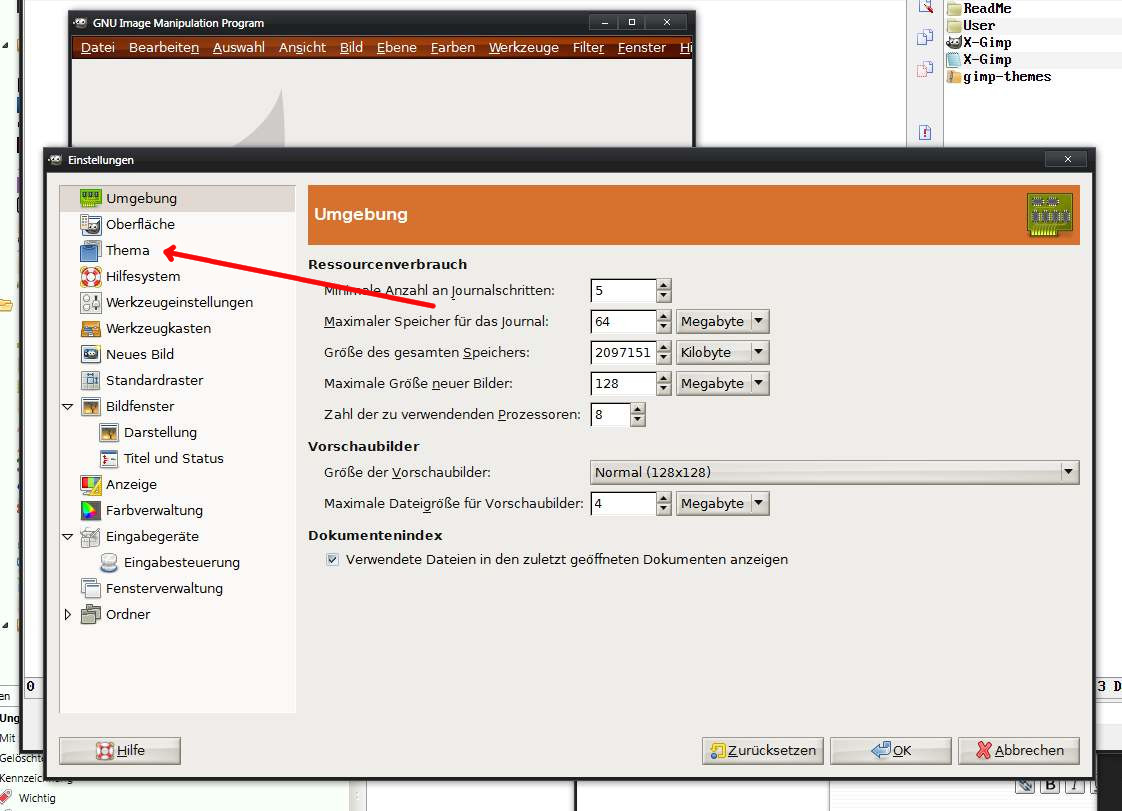Open Kilobyte unit dropdown for gesamten Speichers
This screenshot has height=811, width=1122.
point(723,352)
